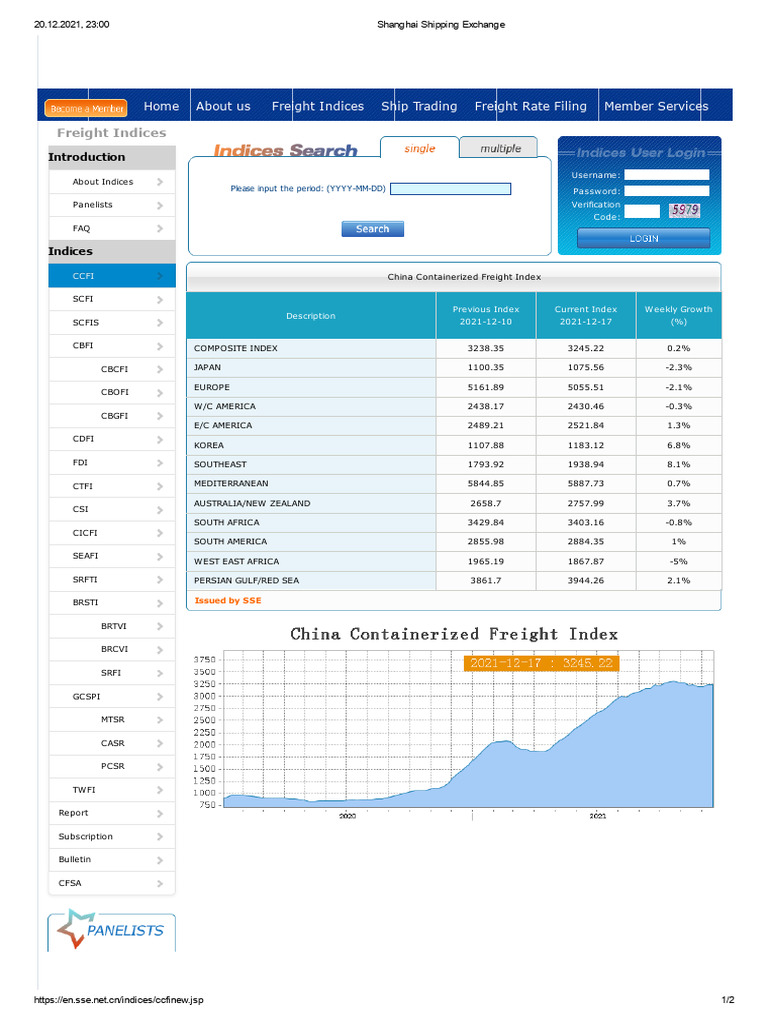Image resolution: width=768 pixels, height=1024 pixels.
Task: Click the arrow beside SRFI
Action: pos(160,673)
